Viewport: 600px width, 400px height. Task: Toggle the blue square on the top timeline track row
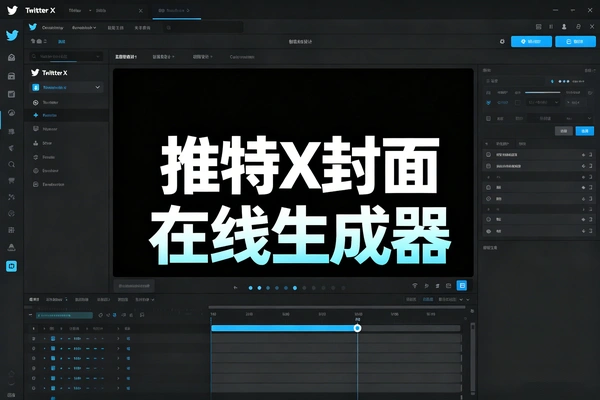tap(53, 338)
